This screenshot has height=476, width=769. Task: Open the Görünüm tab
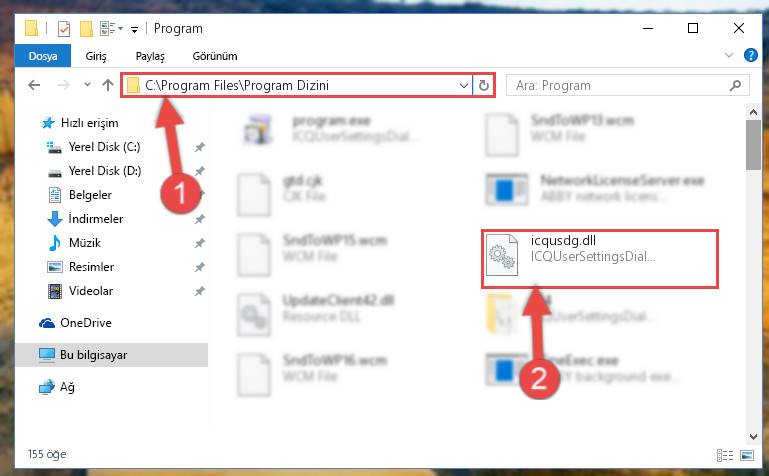pyautogui.click(x=215, y=56)
